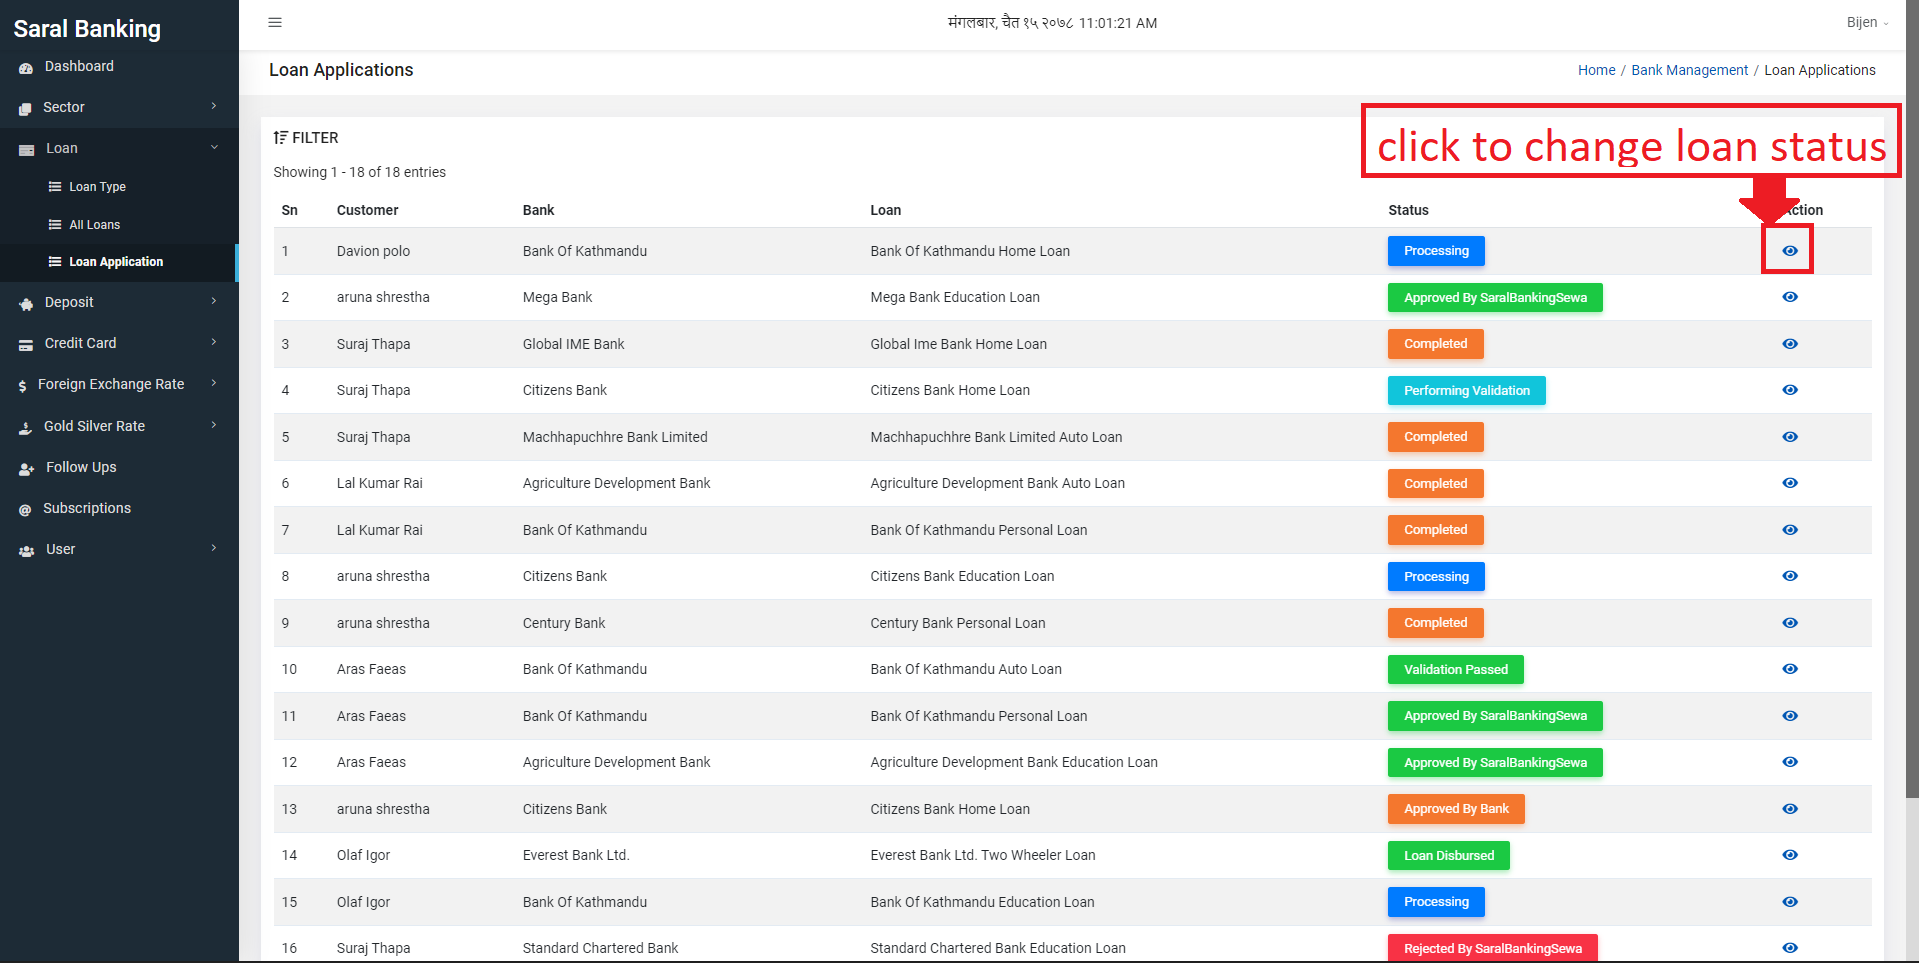
Task: Expand the Sector menu chevron
Action: coord(214,106)
